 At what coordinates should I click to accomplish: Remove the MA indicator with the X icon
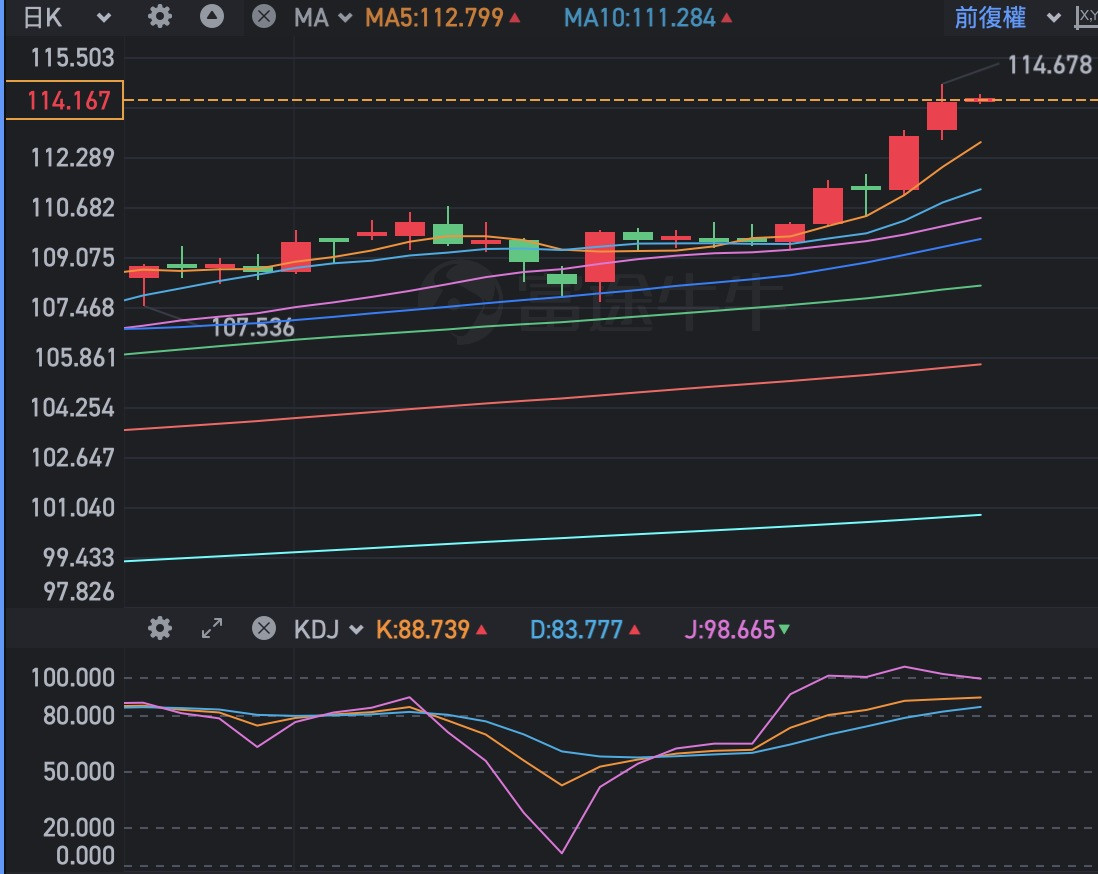[x=263, y=17]
